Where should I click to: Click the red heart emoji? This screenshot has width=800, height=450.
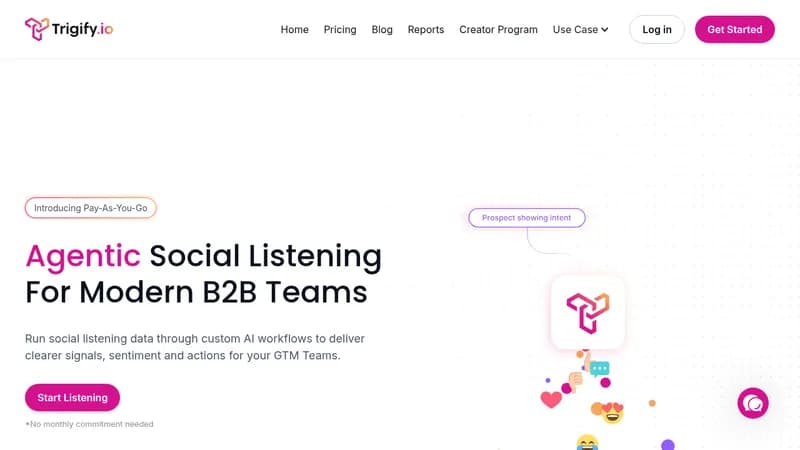coord(551,399)
